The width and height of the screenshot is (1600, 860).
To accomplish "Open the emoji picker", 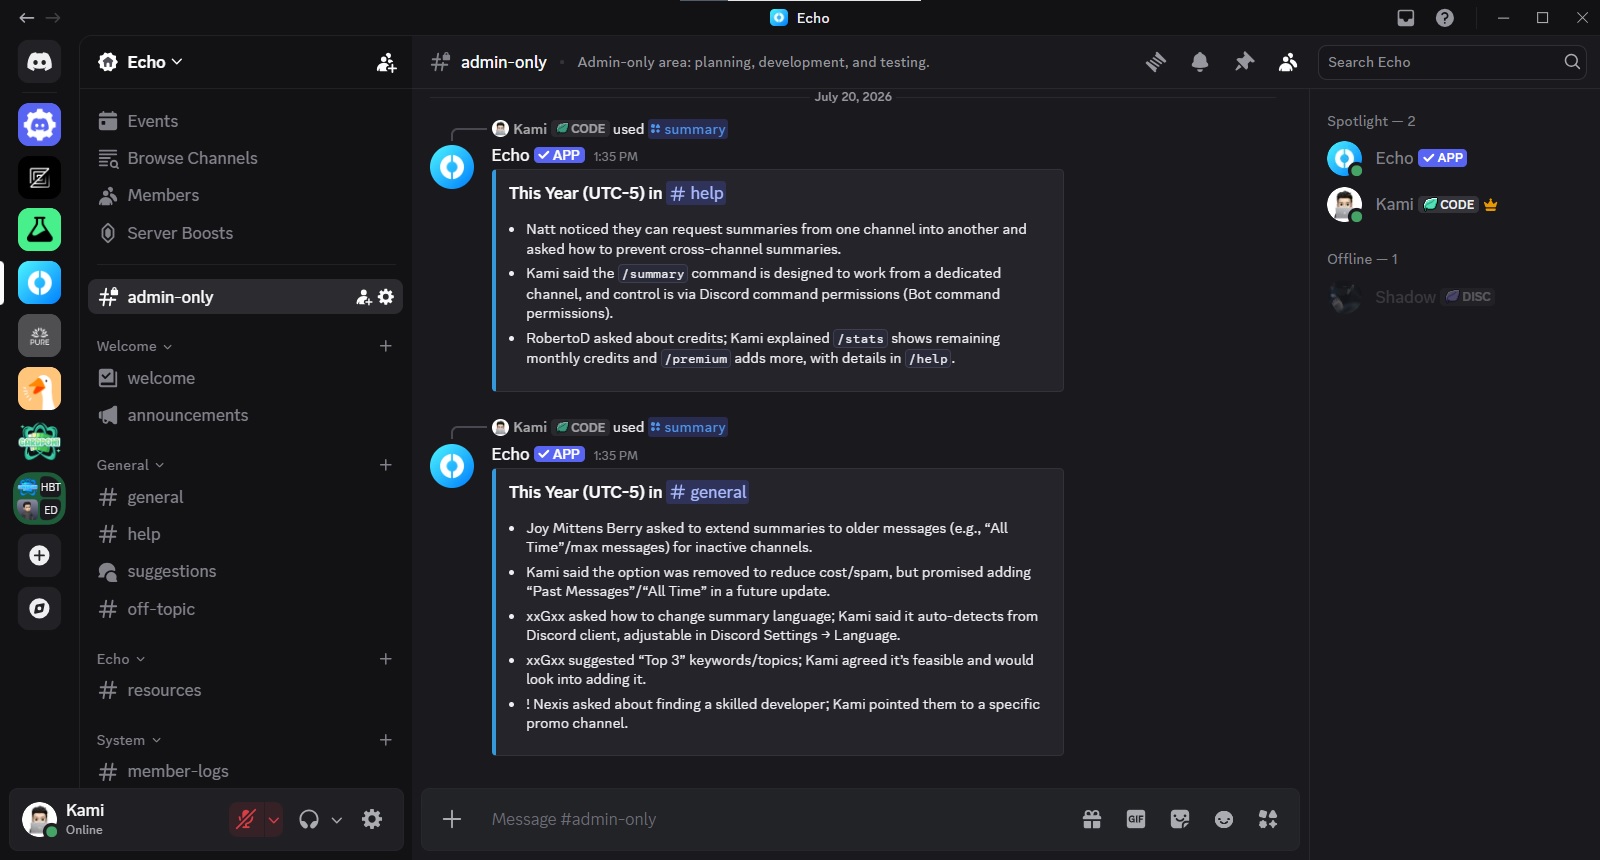I will click(x=1224, y=820).
